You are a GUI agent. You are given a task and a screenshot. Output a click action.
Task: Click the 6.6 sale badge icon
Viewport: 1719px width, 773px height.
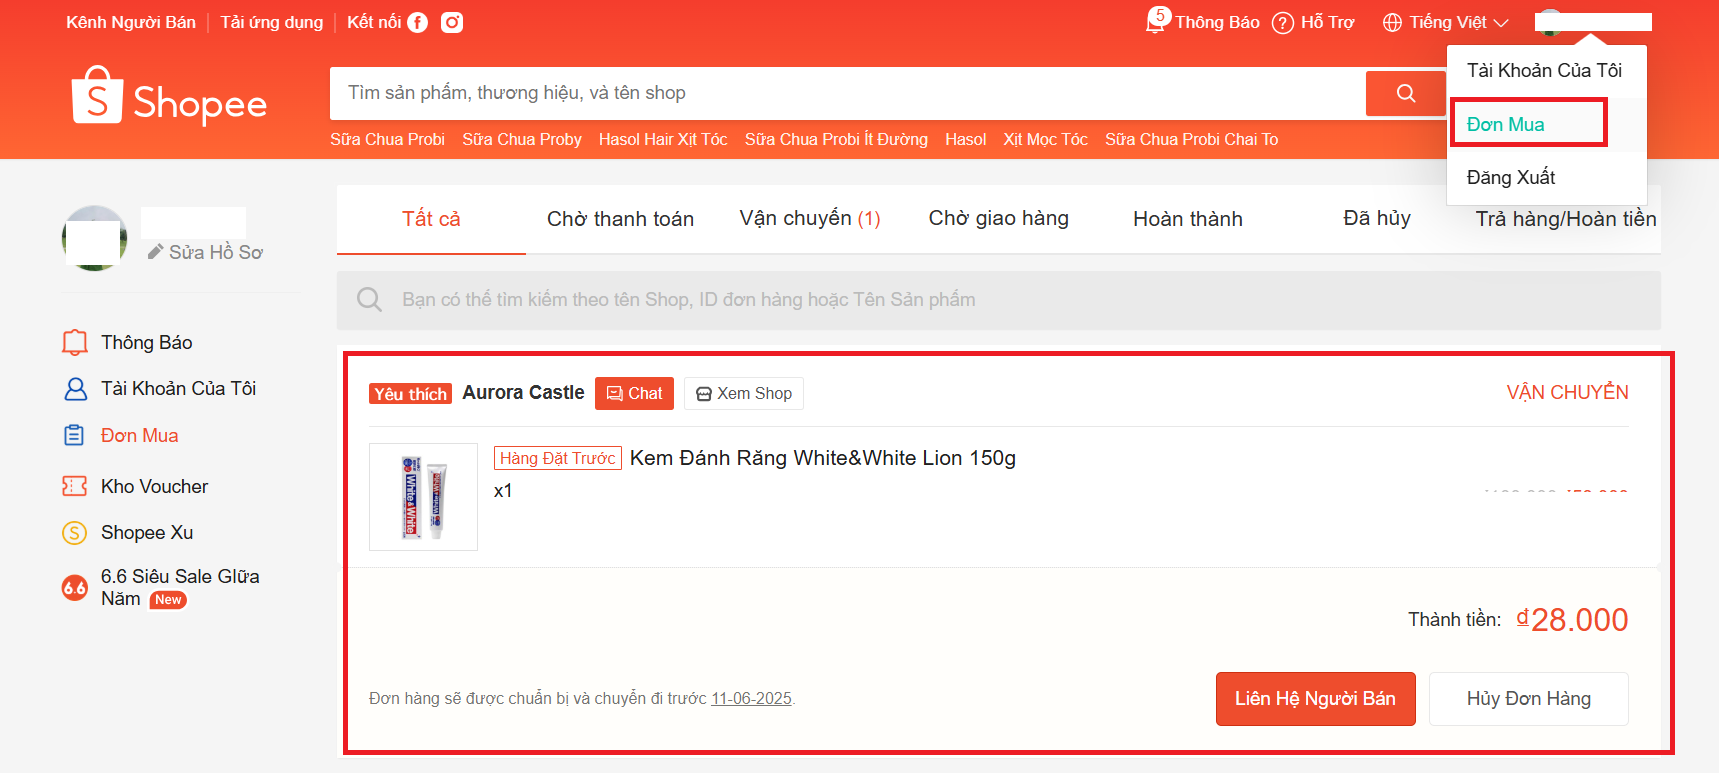[x=75, y=588]
